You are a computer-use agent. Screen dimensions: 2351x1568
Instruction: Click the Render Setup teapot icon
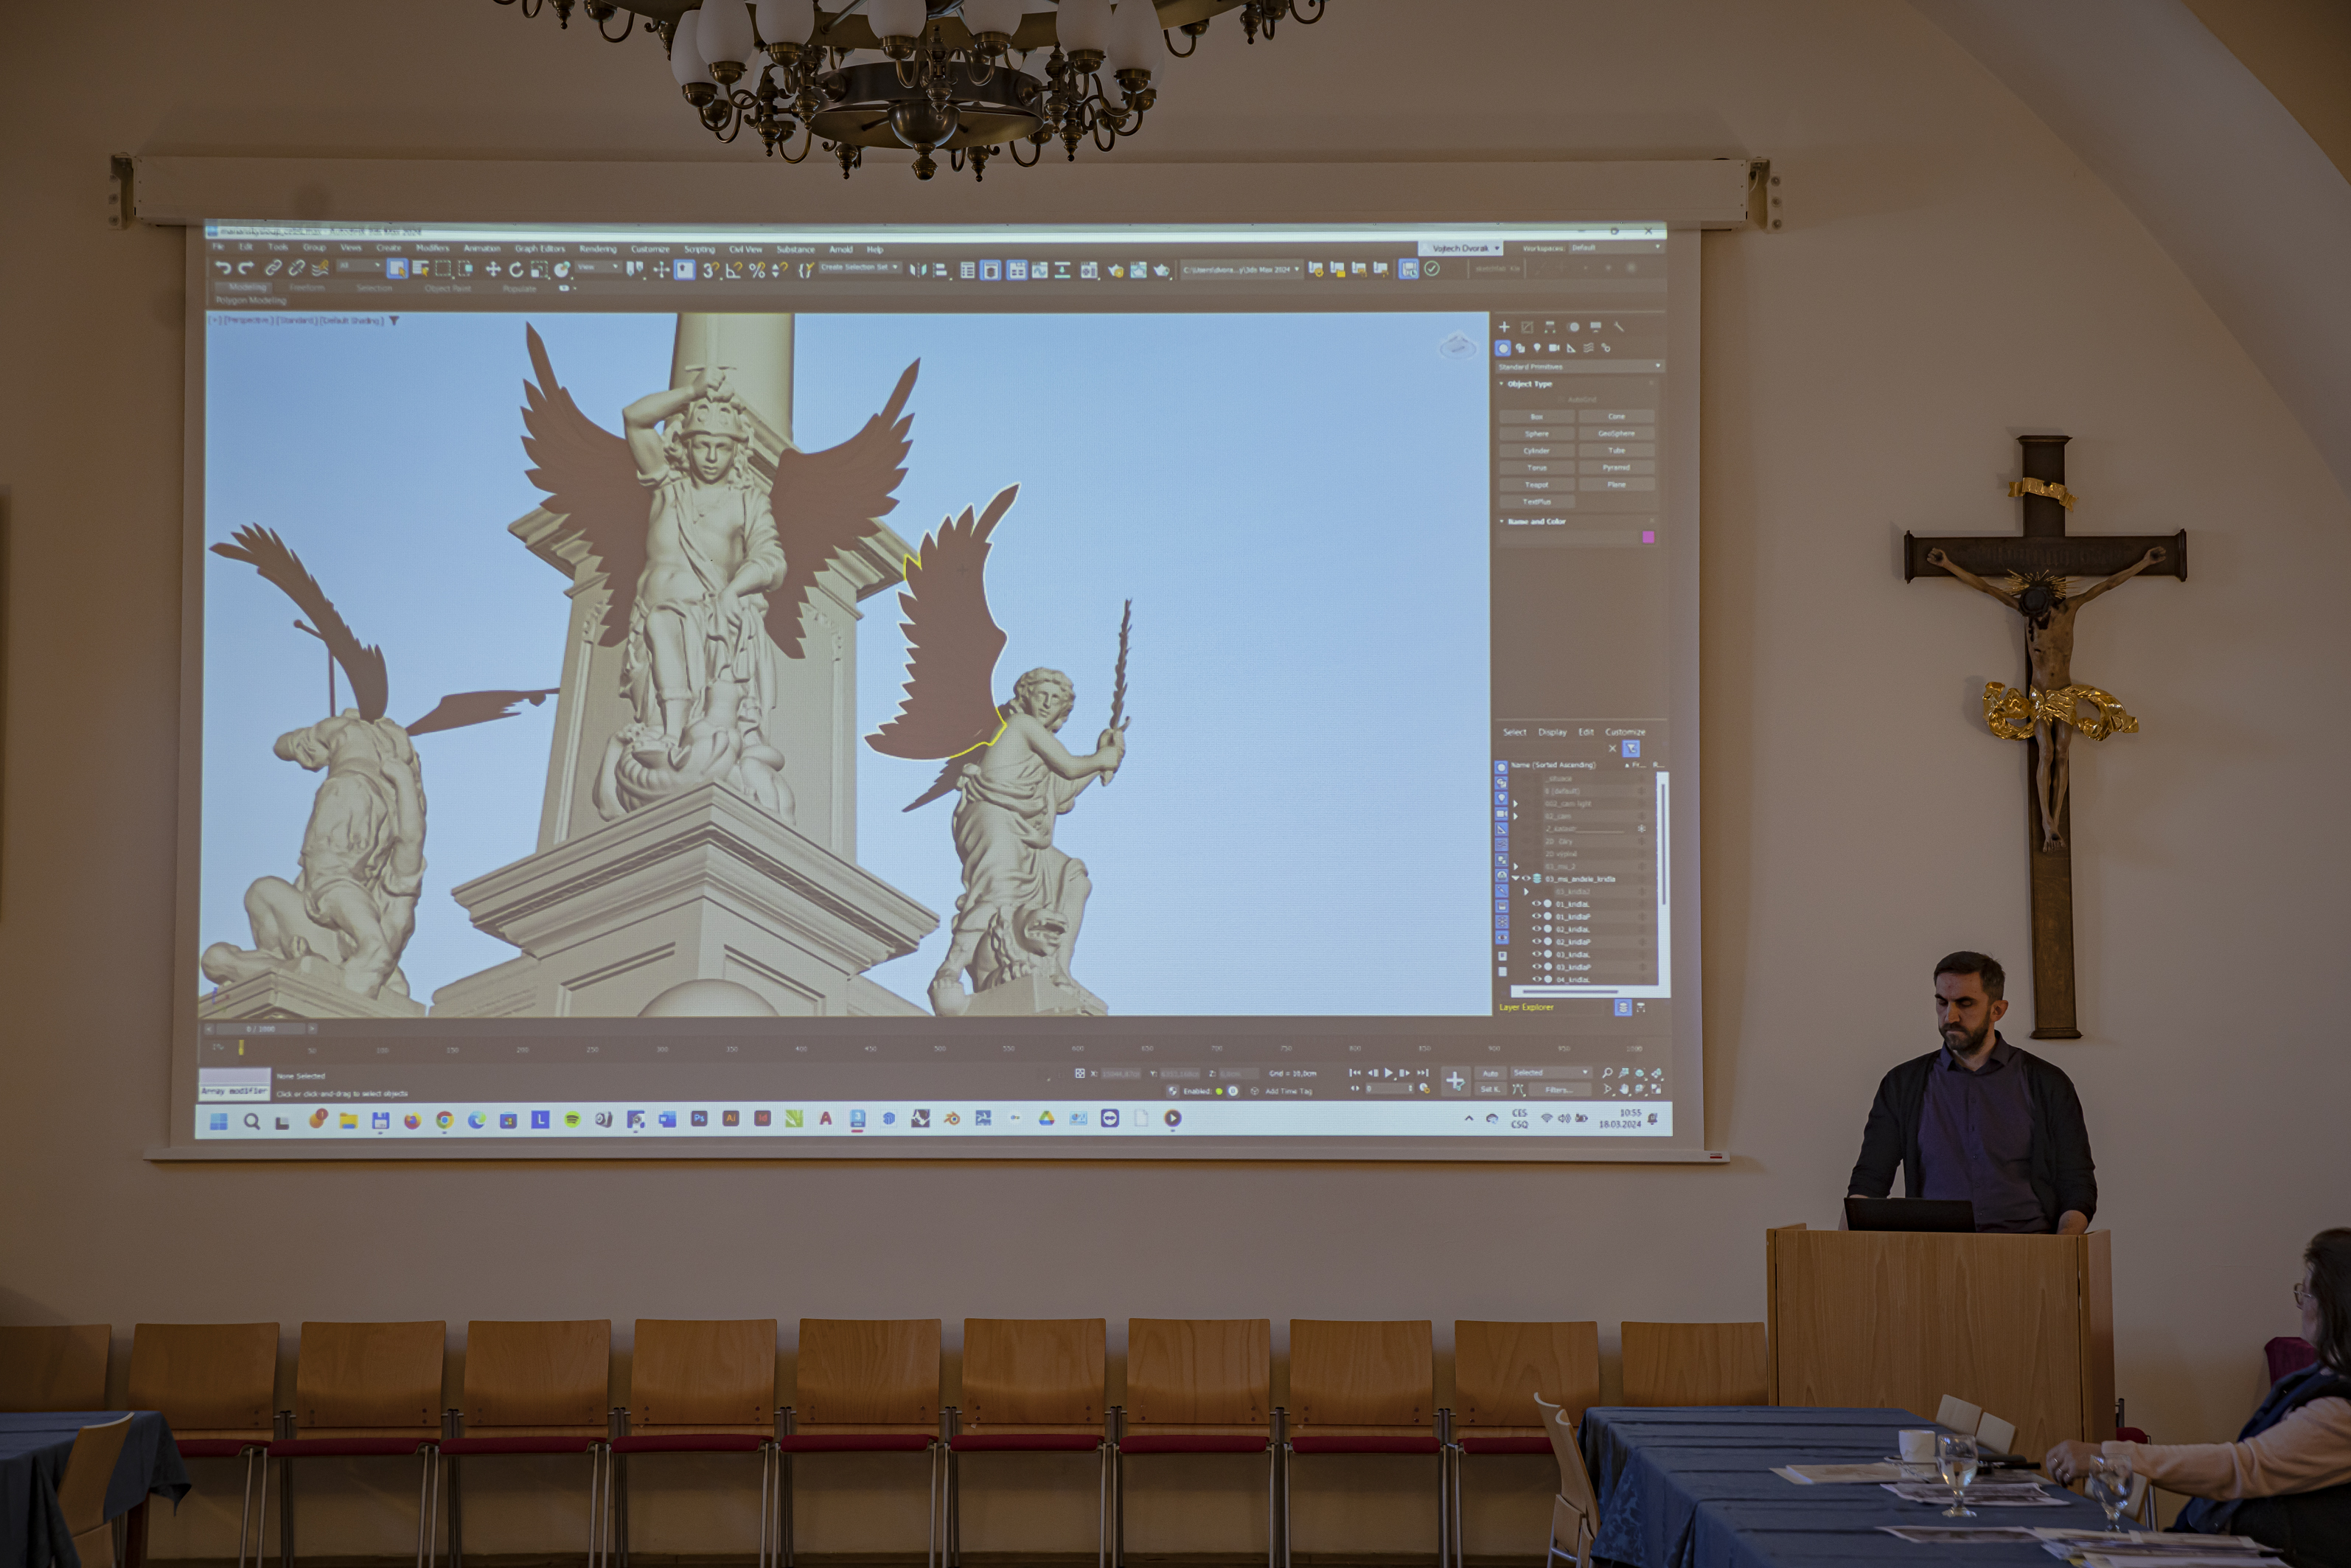1115,270
